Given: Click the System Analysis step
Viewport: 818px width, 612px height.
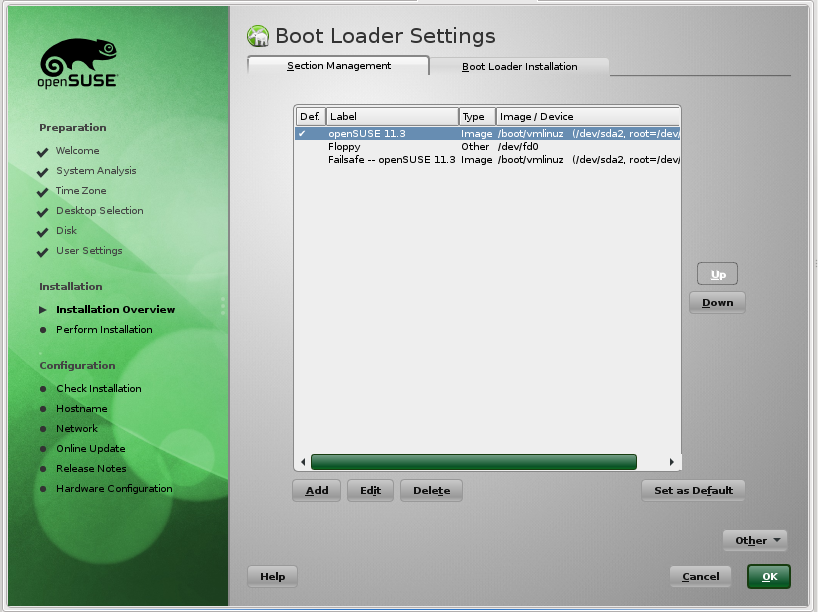Looking at the screenshot, I should [96, 171].
